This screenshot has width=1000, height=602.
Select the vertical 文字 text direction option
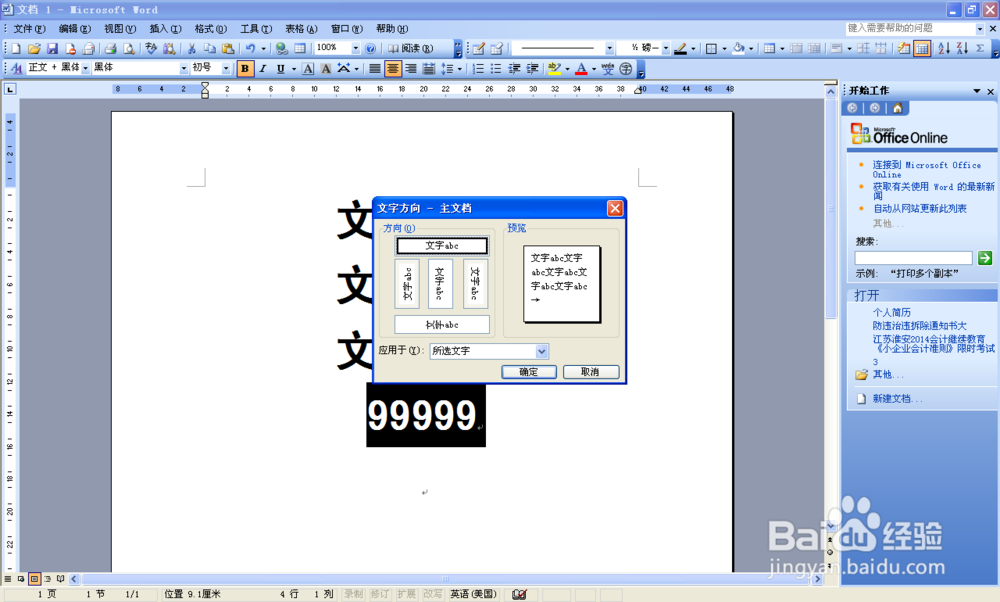pyautogui.click(x=441, y=283)
